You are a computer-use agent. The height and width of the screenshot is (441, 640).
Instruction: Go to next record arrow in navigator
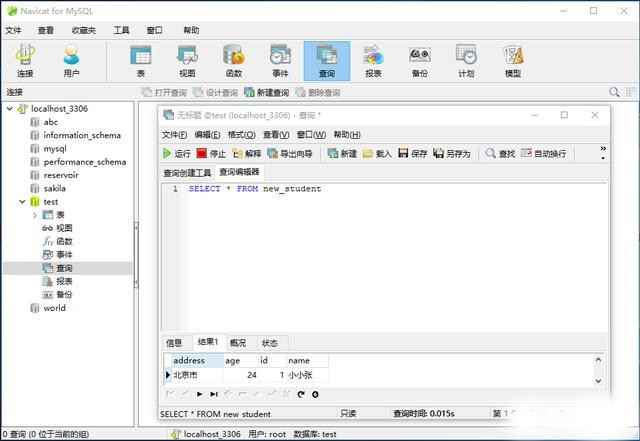pos(200,394)
